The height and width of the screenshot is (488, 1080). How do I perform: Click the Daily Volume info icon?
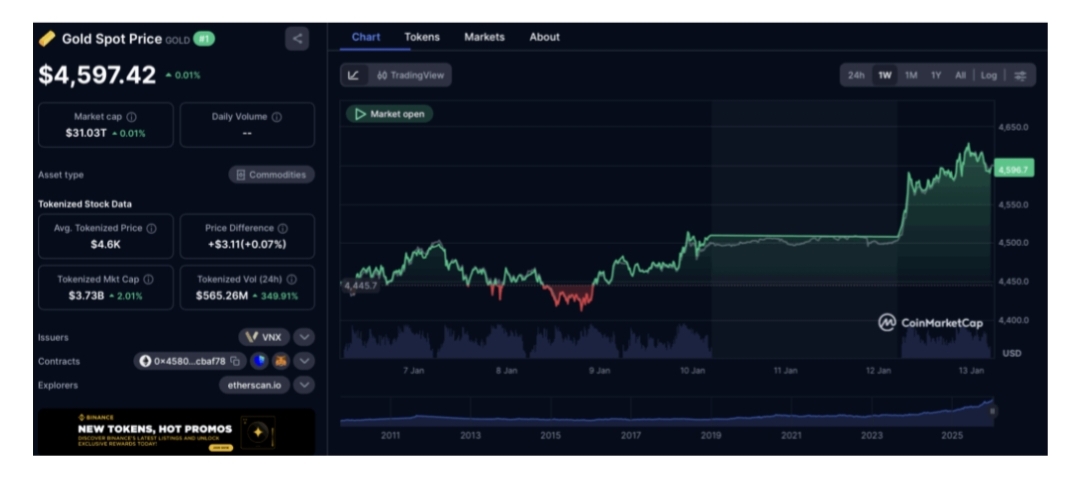[x=277, y=117]
